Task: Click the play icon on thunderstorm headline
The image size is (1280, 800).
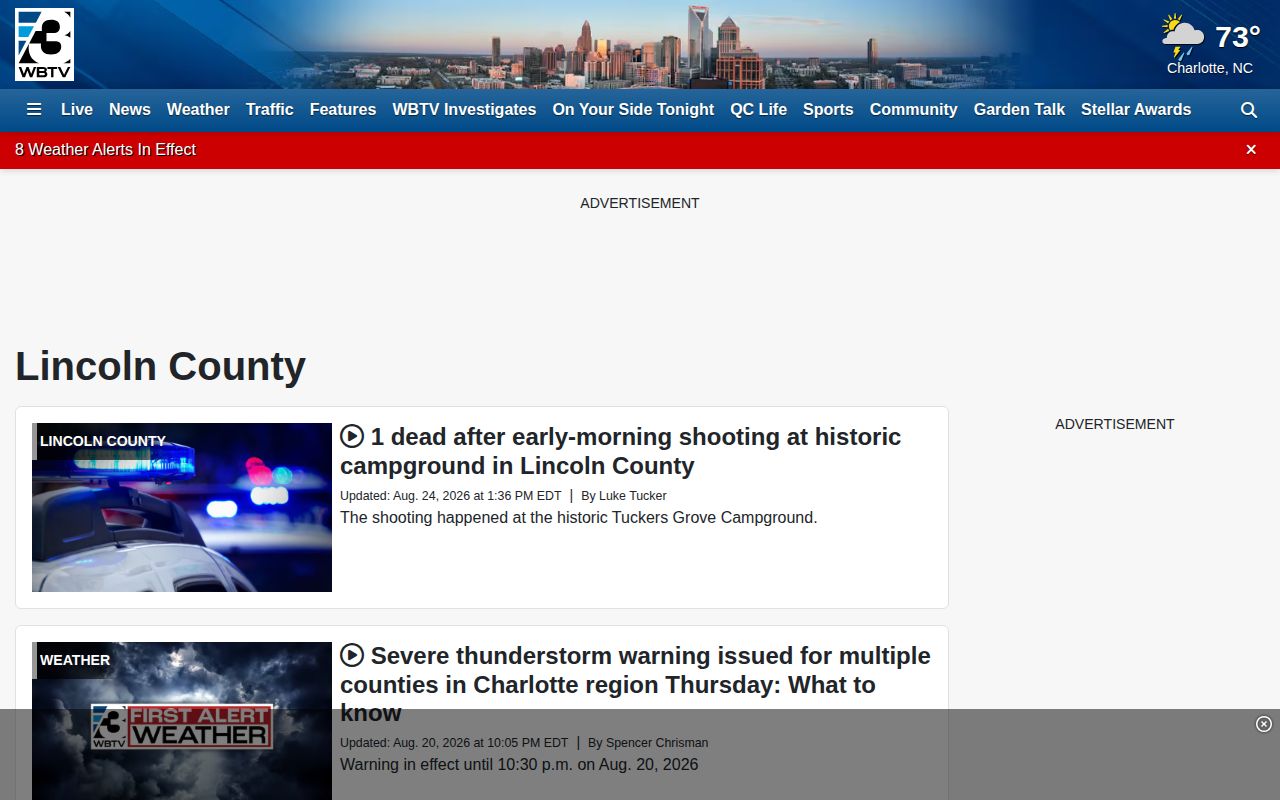Action: [x=352, y=655]
